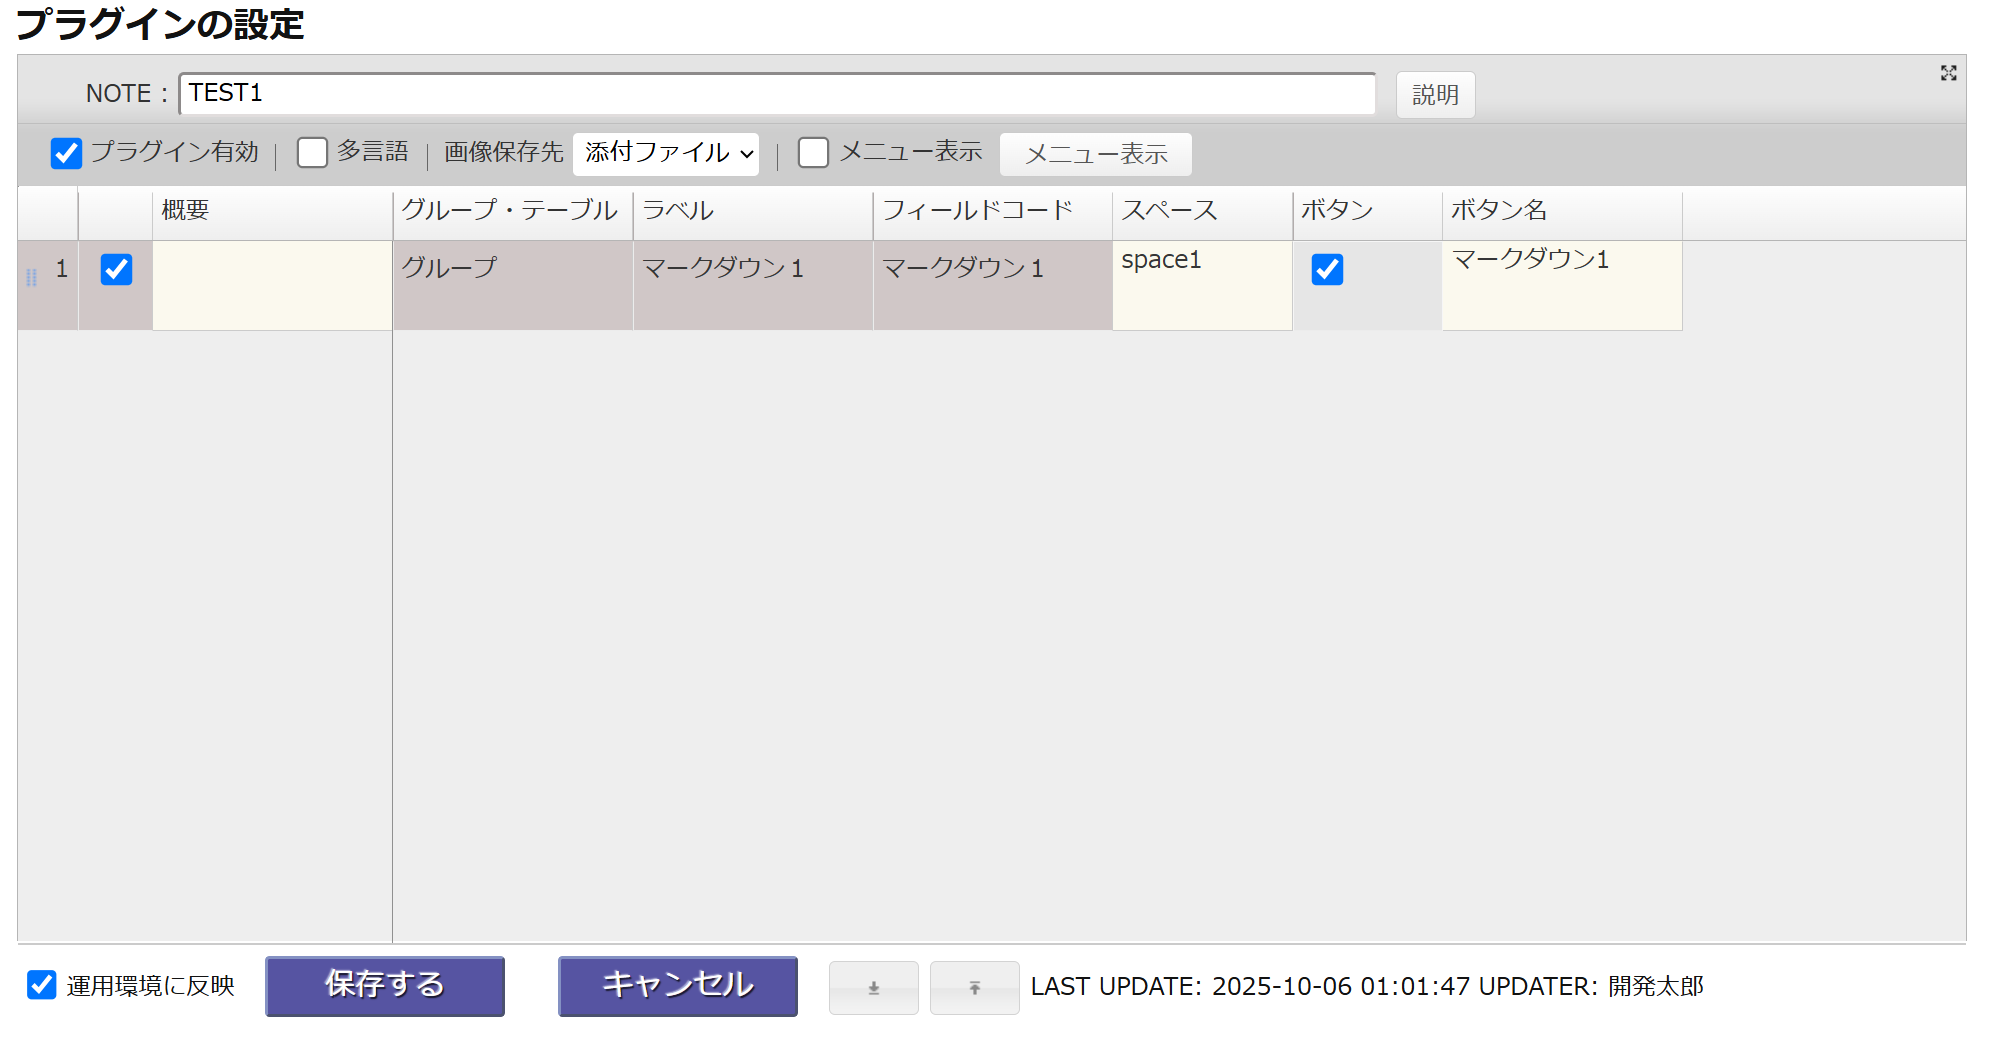Click the キャンセル button
Image resolution: width=2007 pixels, height=1058 pixels.
(x=678, y=986)
